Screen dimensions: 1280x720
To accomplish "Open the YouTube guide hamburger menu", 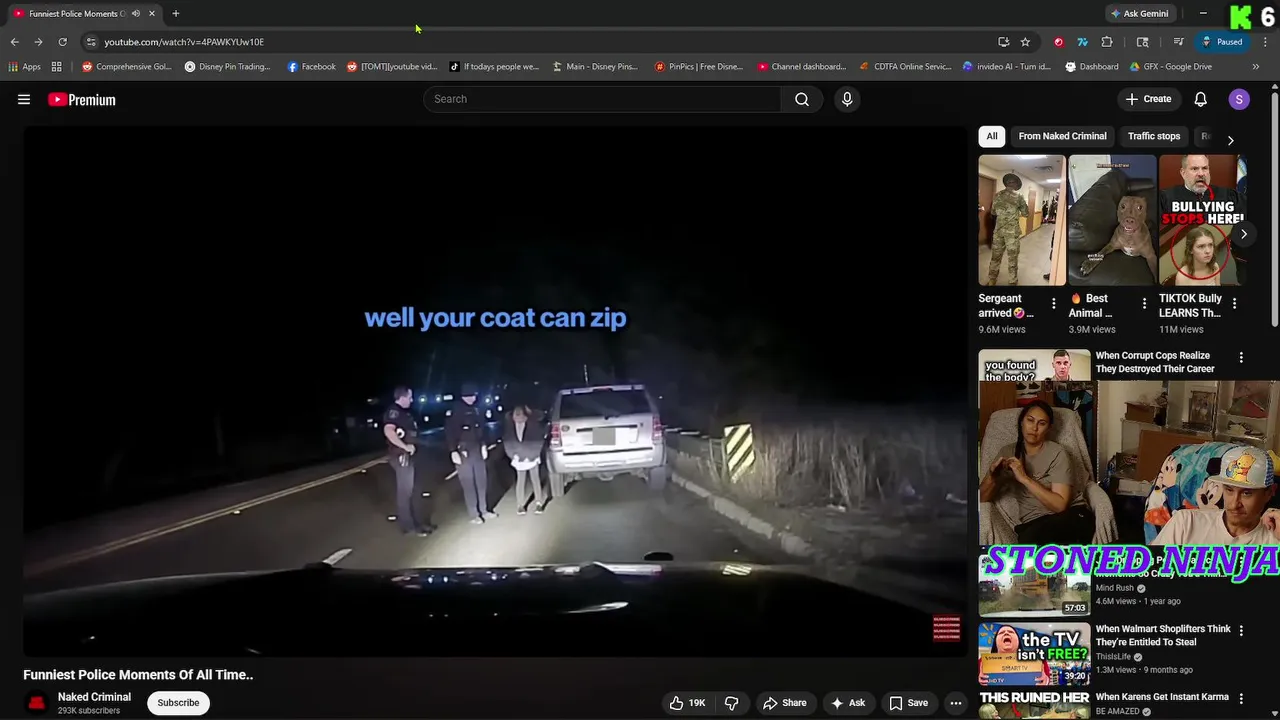I will (24, 99).
